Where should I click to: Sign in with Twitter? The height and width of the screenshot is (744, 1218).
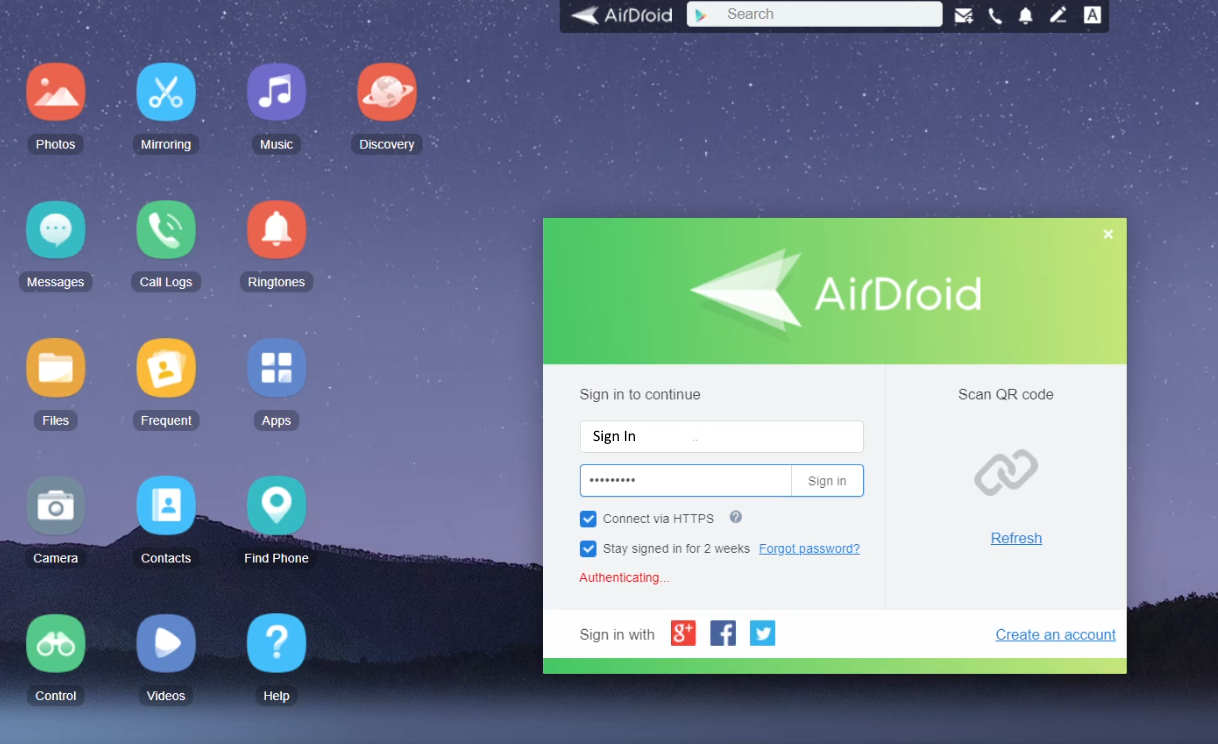click(762, 633)
